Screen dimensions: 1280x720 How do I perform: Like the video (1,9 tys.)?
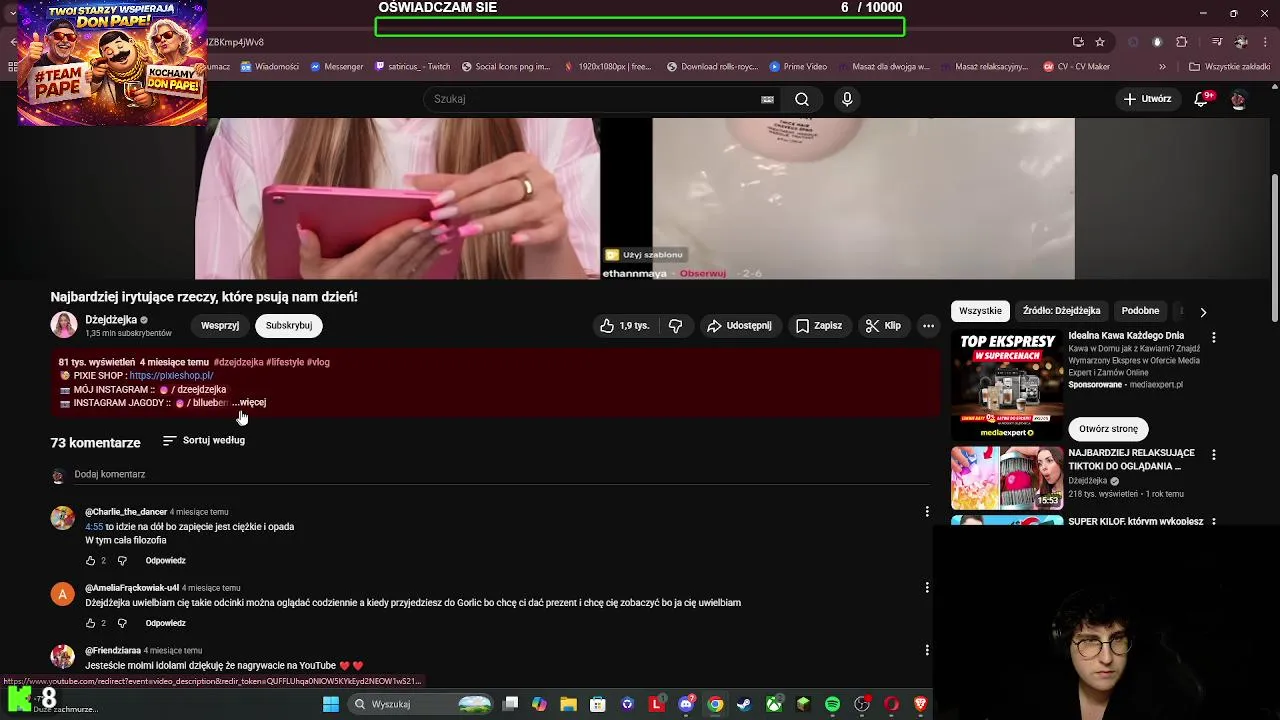click(625, 325)
